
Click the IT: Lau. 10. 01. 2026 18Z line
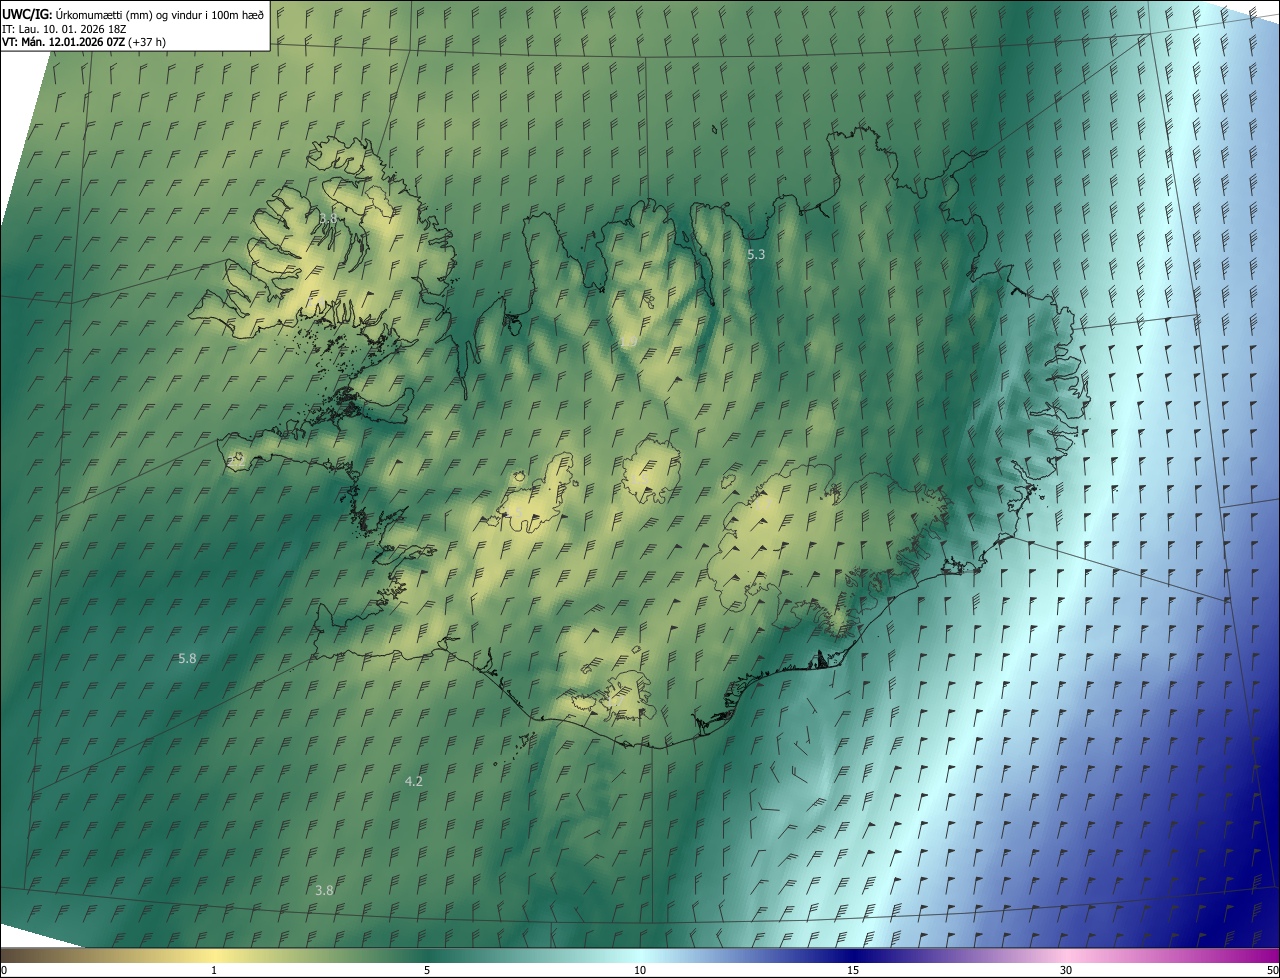tap(64, 28)
